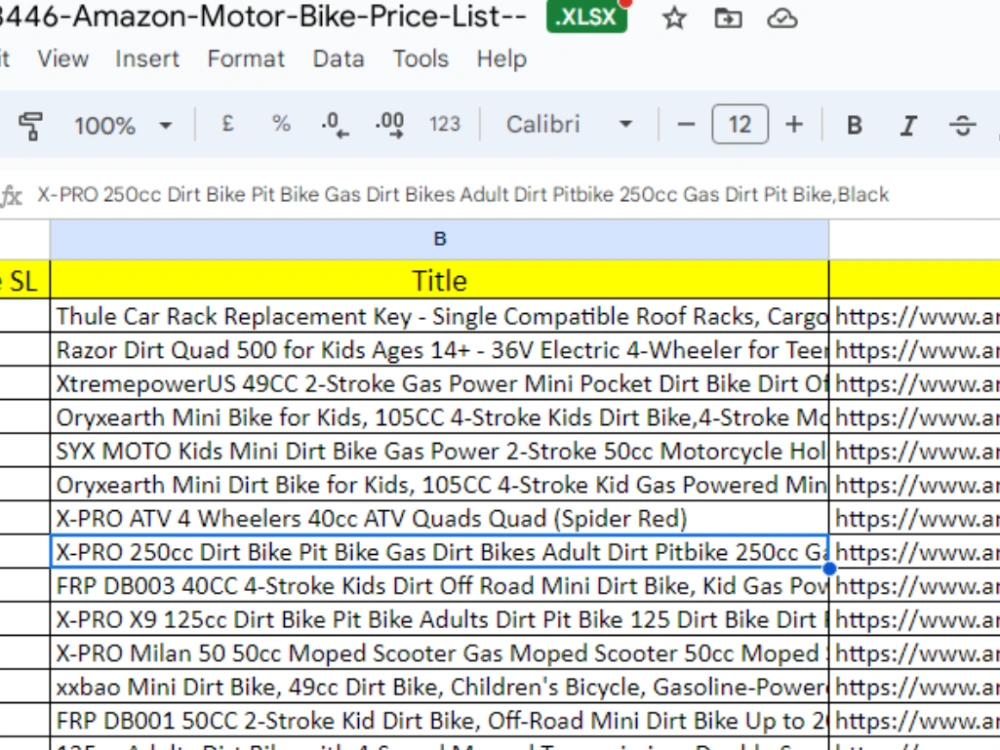Select the Razor Dirt Quad 500 cell
Image resolution: width=1000 pixels, height=750 pixels.
(439, 350)
